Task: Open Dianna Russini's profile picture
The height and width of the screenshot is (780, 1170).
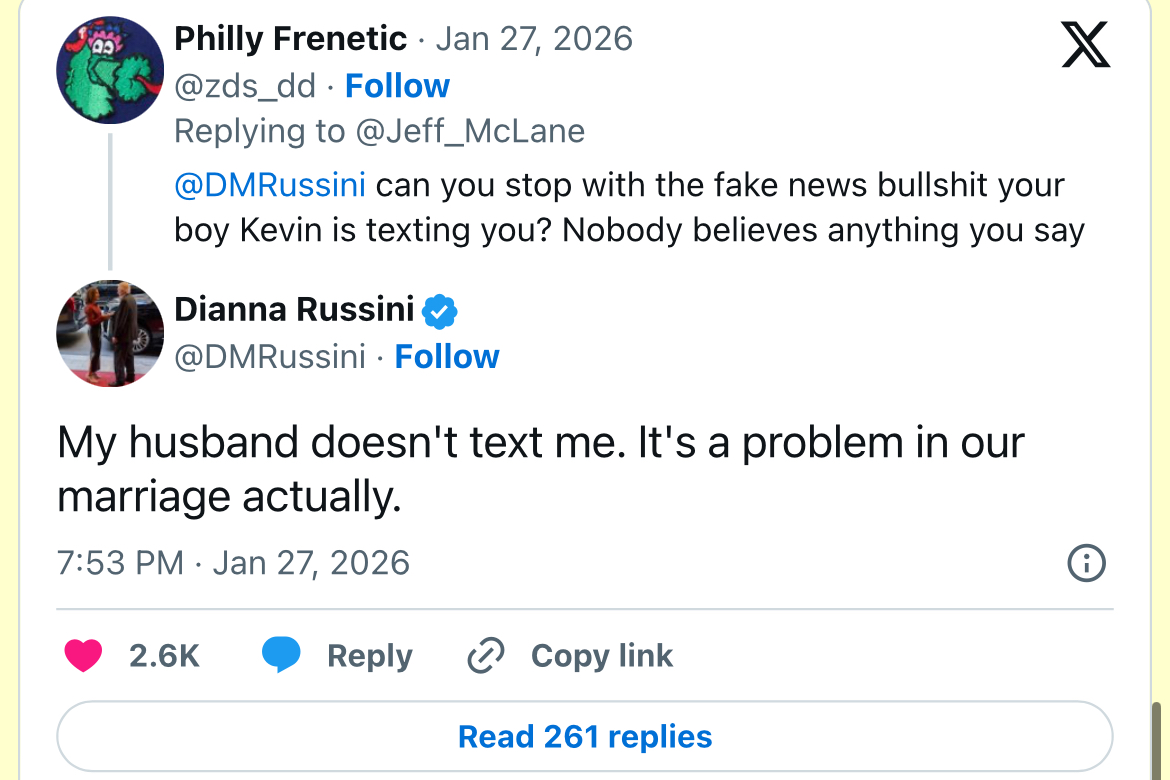Action: pyautogui.click(x=110, y=333)
